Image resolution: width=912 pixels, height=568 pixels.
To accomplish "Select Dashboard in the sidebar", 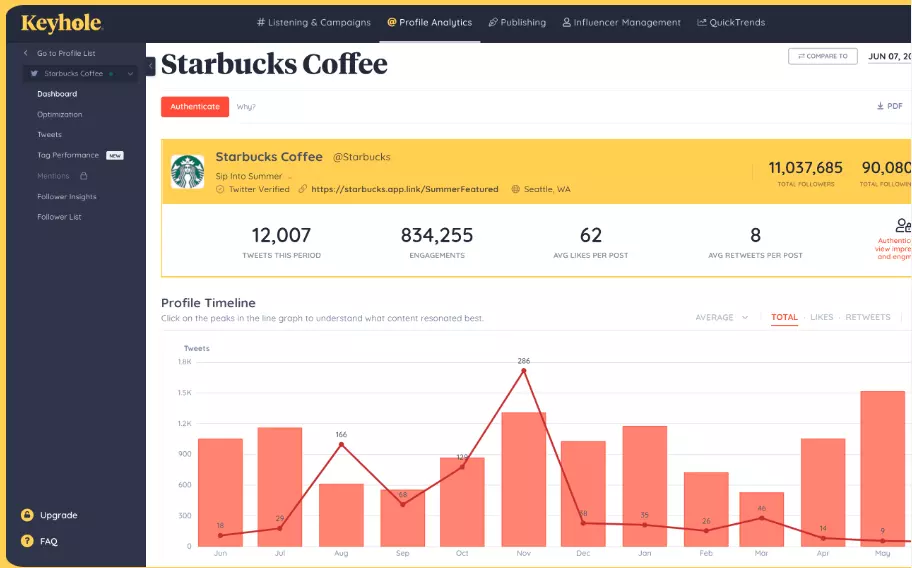I will point(57,94).
